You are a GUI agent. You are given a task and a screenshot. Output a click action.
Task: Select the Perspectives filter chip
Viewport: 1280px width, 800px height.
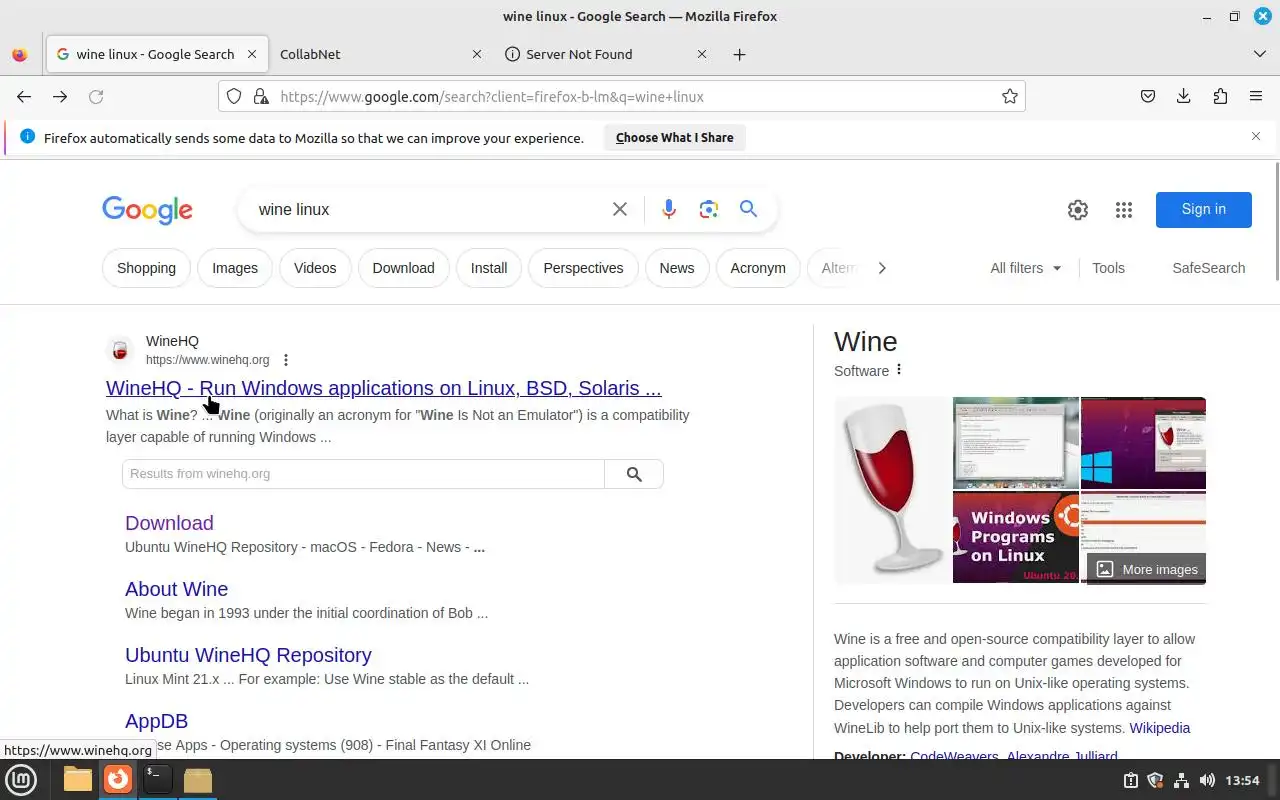[x=583, y=268]
